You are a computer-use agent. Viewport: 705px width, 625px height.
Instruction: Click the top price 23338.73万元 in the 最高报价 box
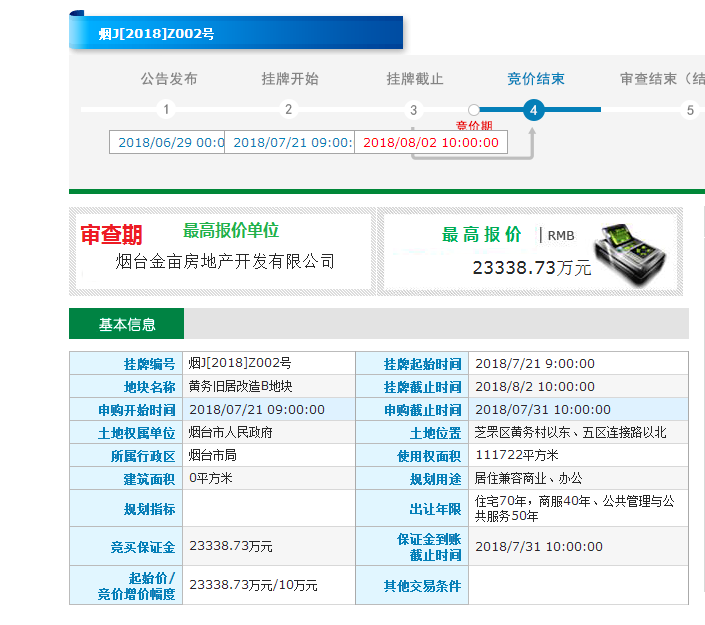point(531,268)
